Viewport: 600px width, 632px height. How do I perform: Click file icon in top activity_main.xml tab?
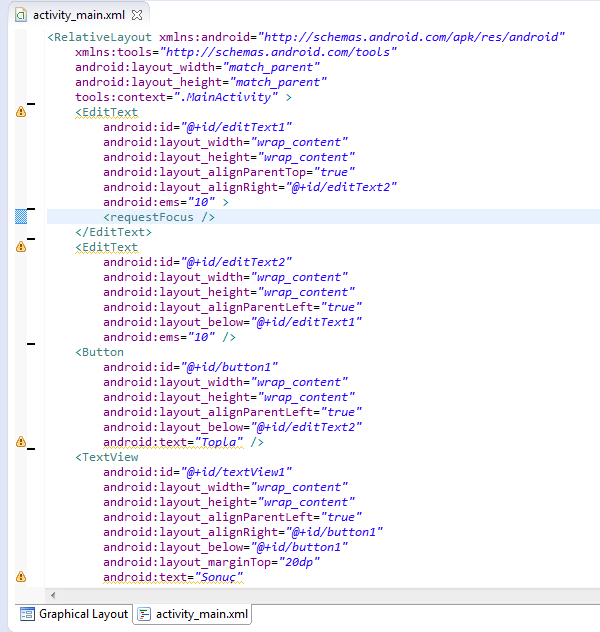coord(20,15)
